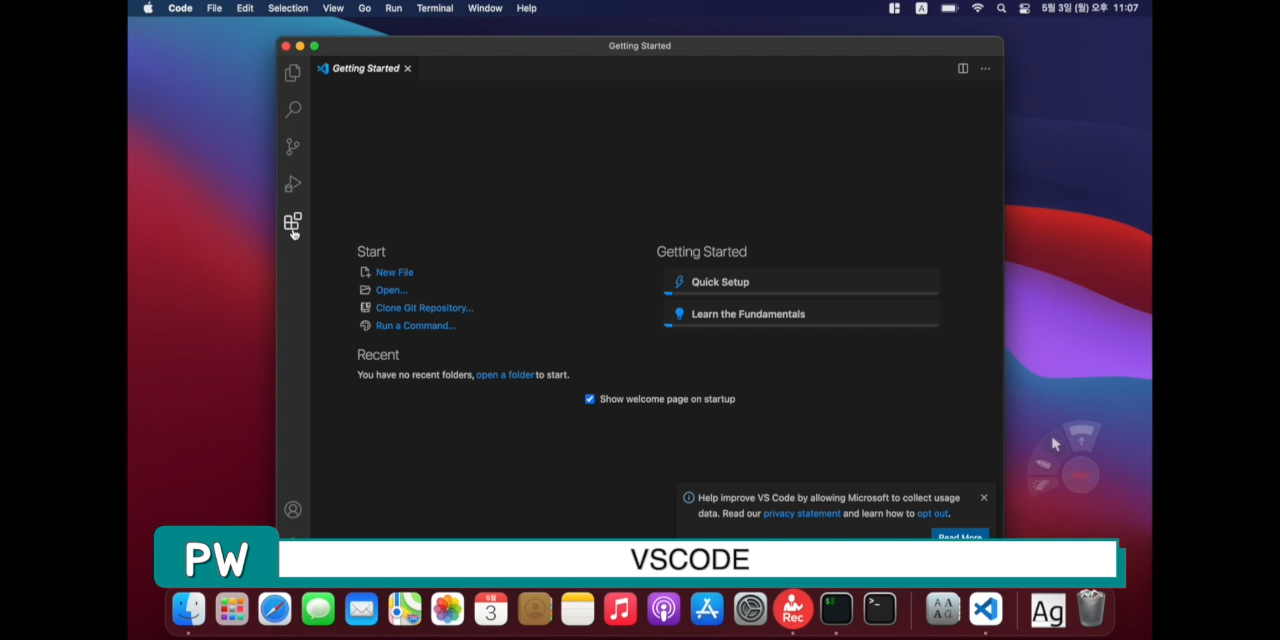Close the Getting Started tab

[x=407, y=69]
